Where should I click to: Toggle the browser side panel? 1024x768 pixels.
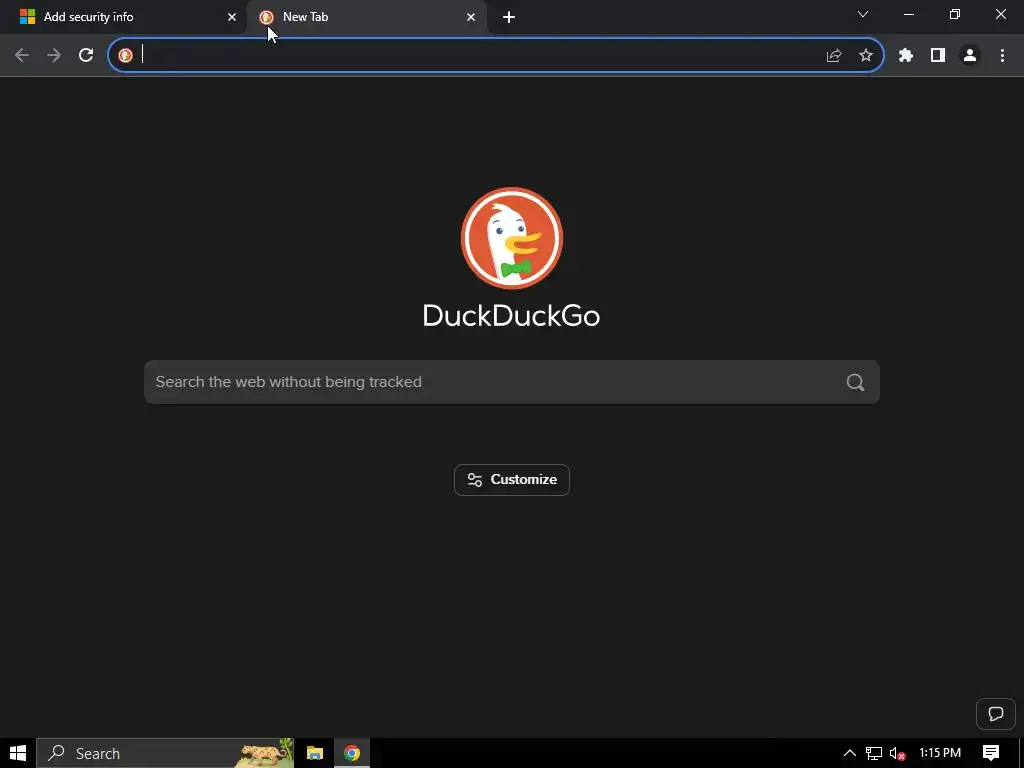pos(938,56)
